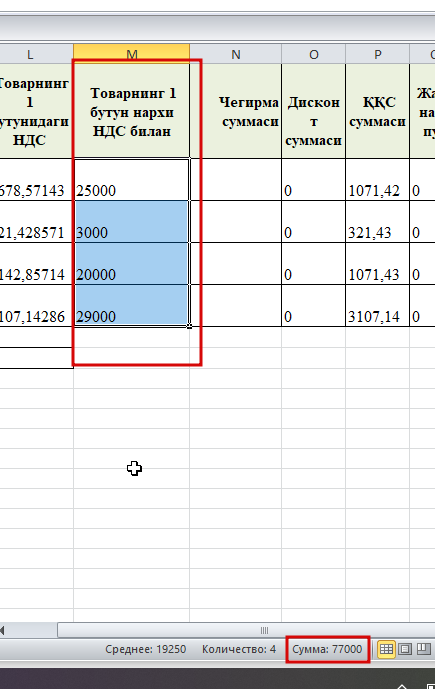Click the horizontal scrollbar left arrow
The width and height of the screenshot is (435, 689).
2,630
